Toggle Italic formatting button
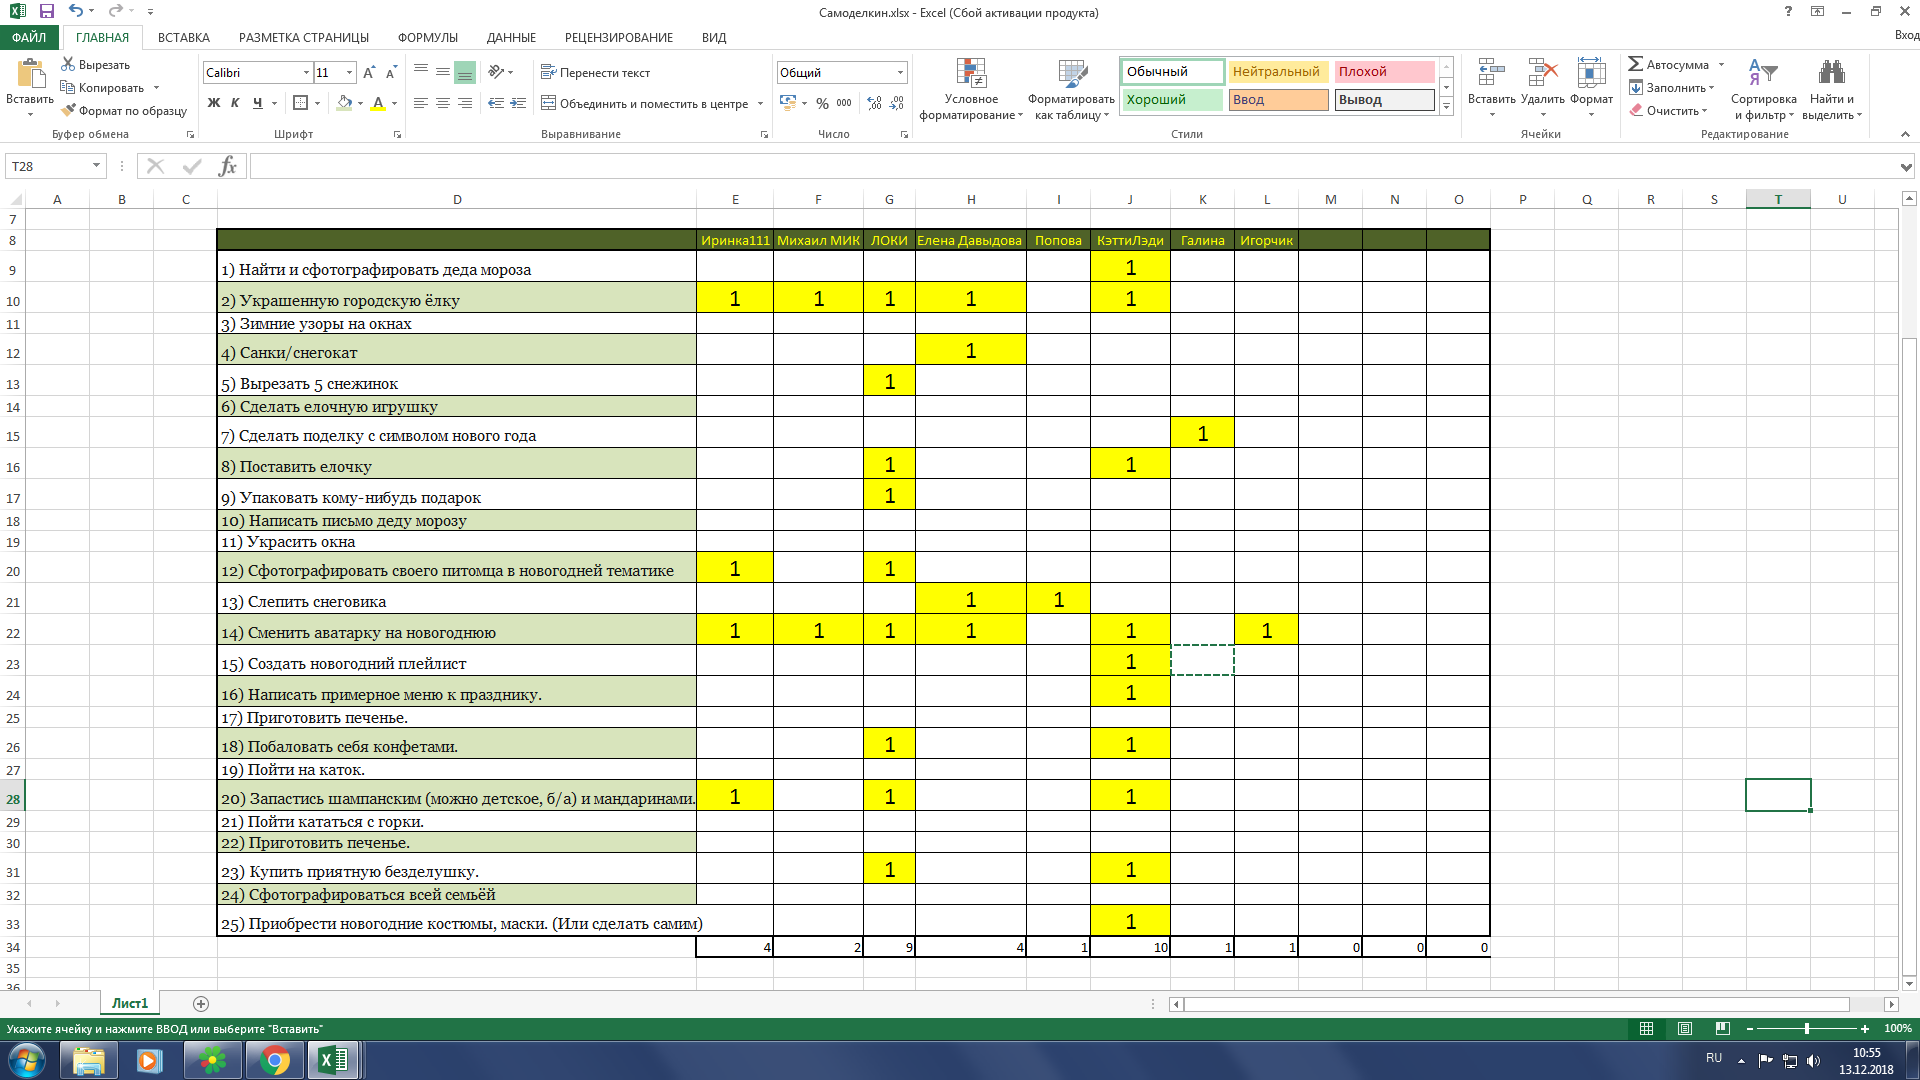This screenshot has height=1080, width=1920. 235,103
